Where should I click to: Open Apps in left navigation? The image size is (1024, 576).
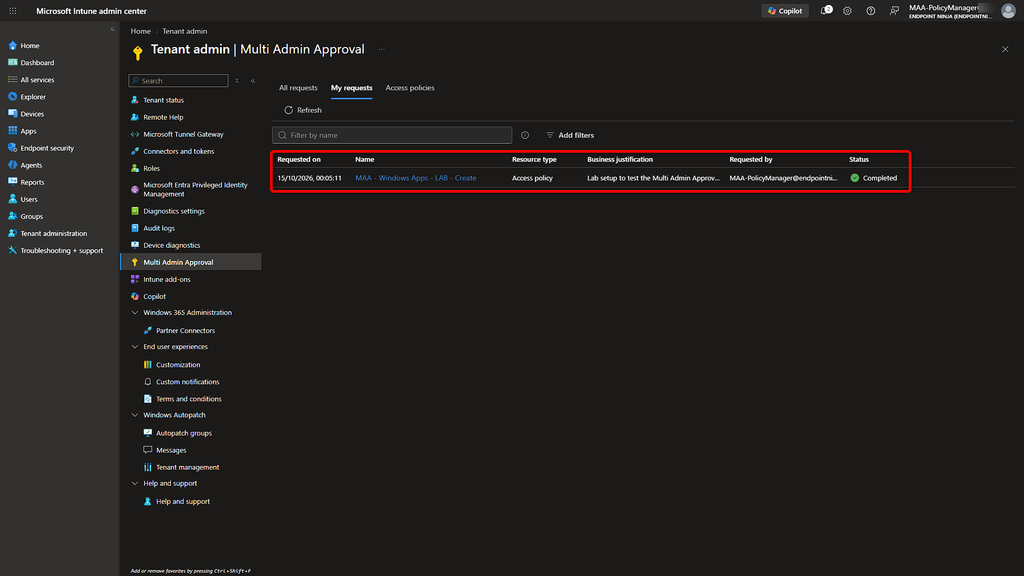point(28,131)
